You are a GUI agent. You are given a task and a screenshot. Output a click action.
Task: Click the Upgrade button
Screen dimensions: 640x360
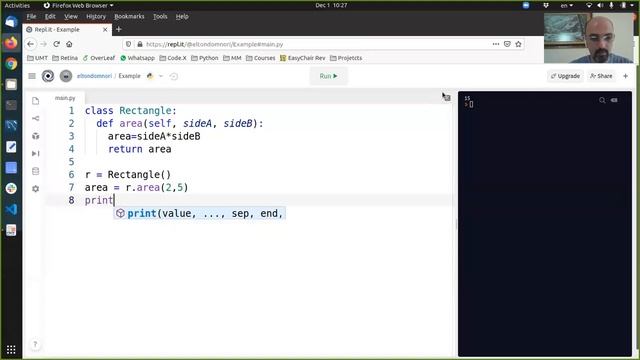[565, 76]
